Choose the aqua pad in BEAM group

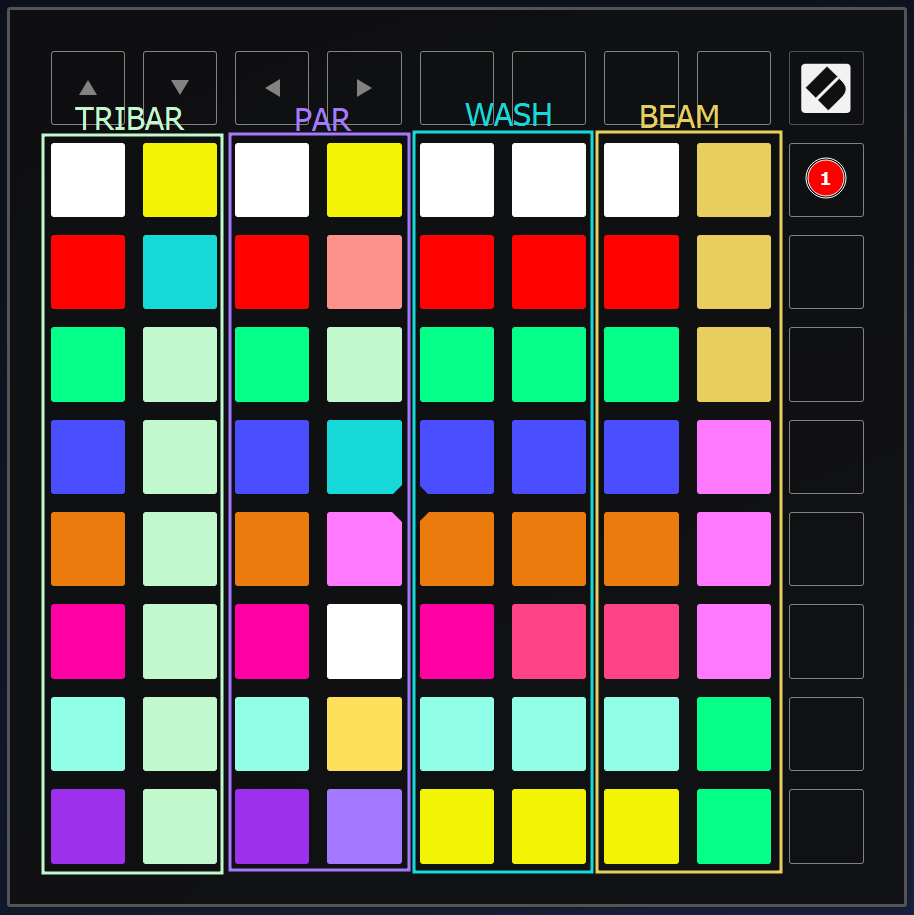(x=641, y=734)
